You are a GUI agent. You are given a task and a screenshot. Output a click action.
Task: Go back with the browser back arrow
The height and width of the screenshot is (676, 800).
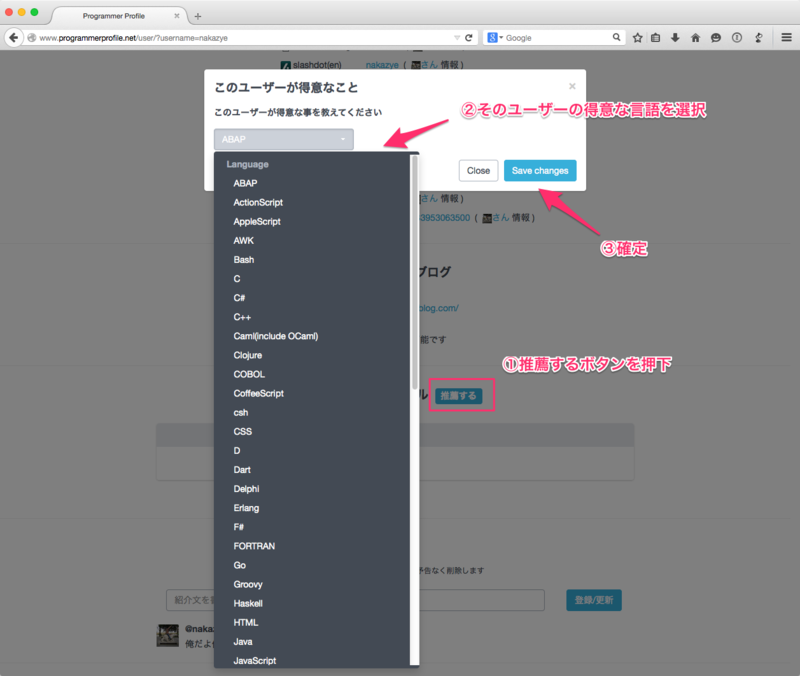(14, 38)
